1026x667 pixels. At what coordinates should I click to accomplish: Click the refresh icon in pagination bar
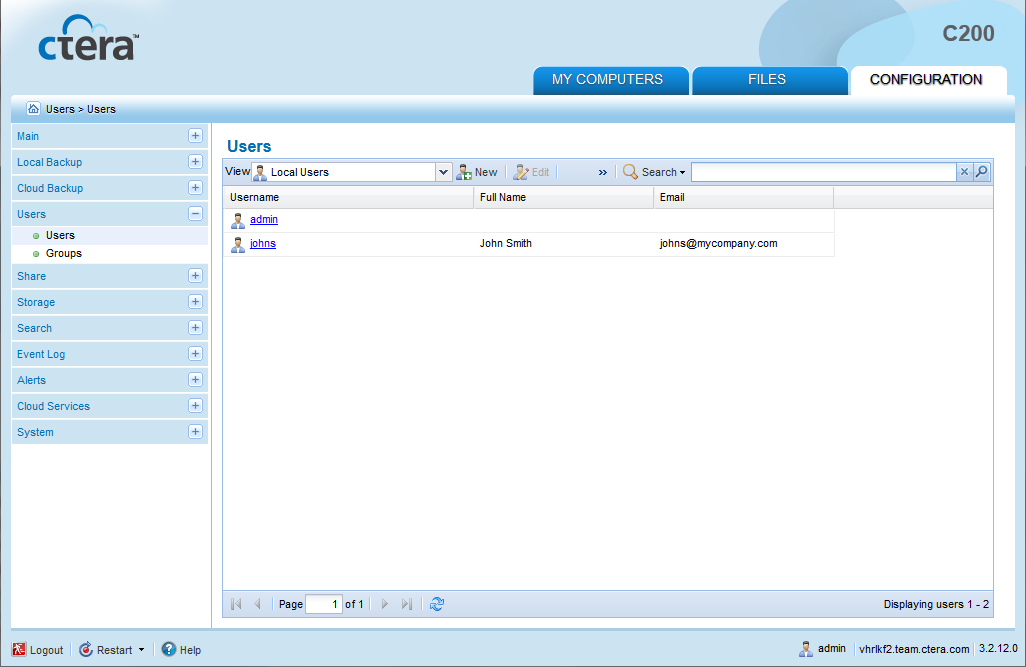point(437,604)
